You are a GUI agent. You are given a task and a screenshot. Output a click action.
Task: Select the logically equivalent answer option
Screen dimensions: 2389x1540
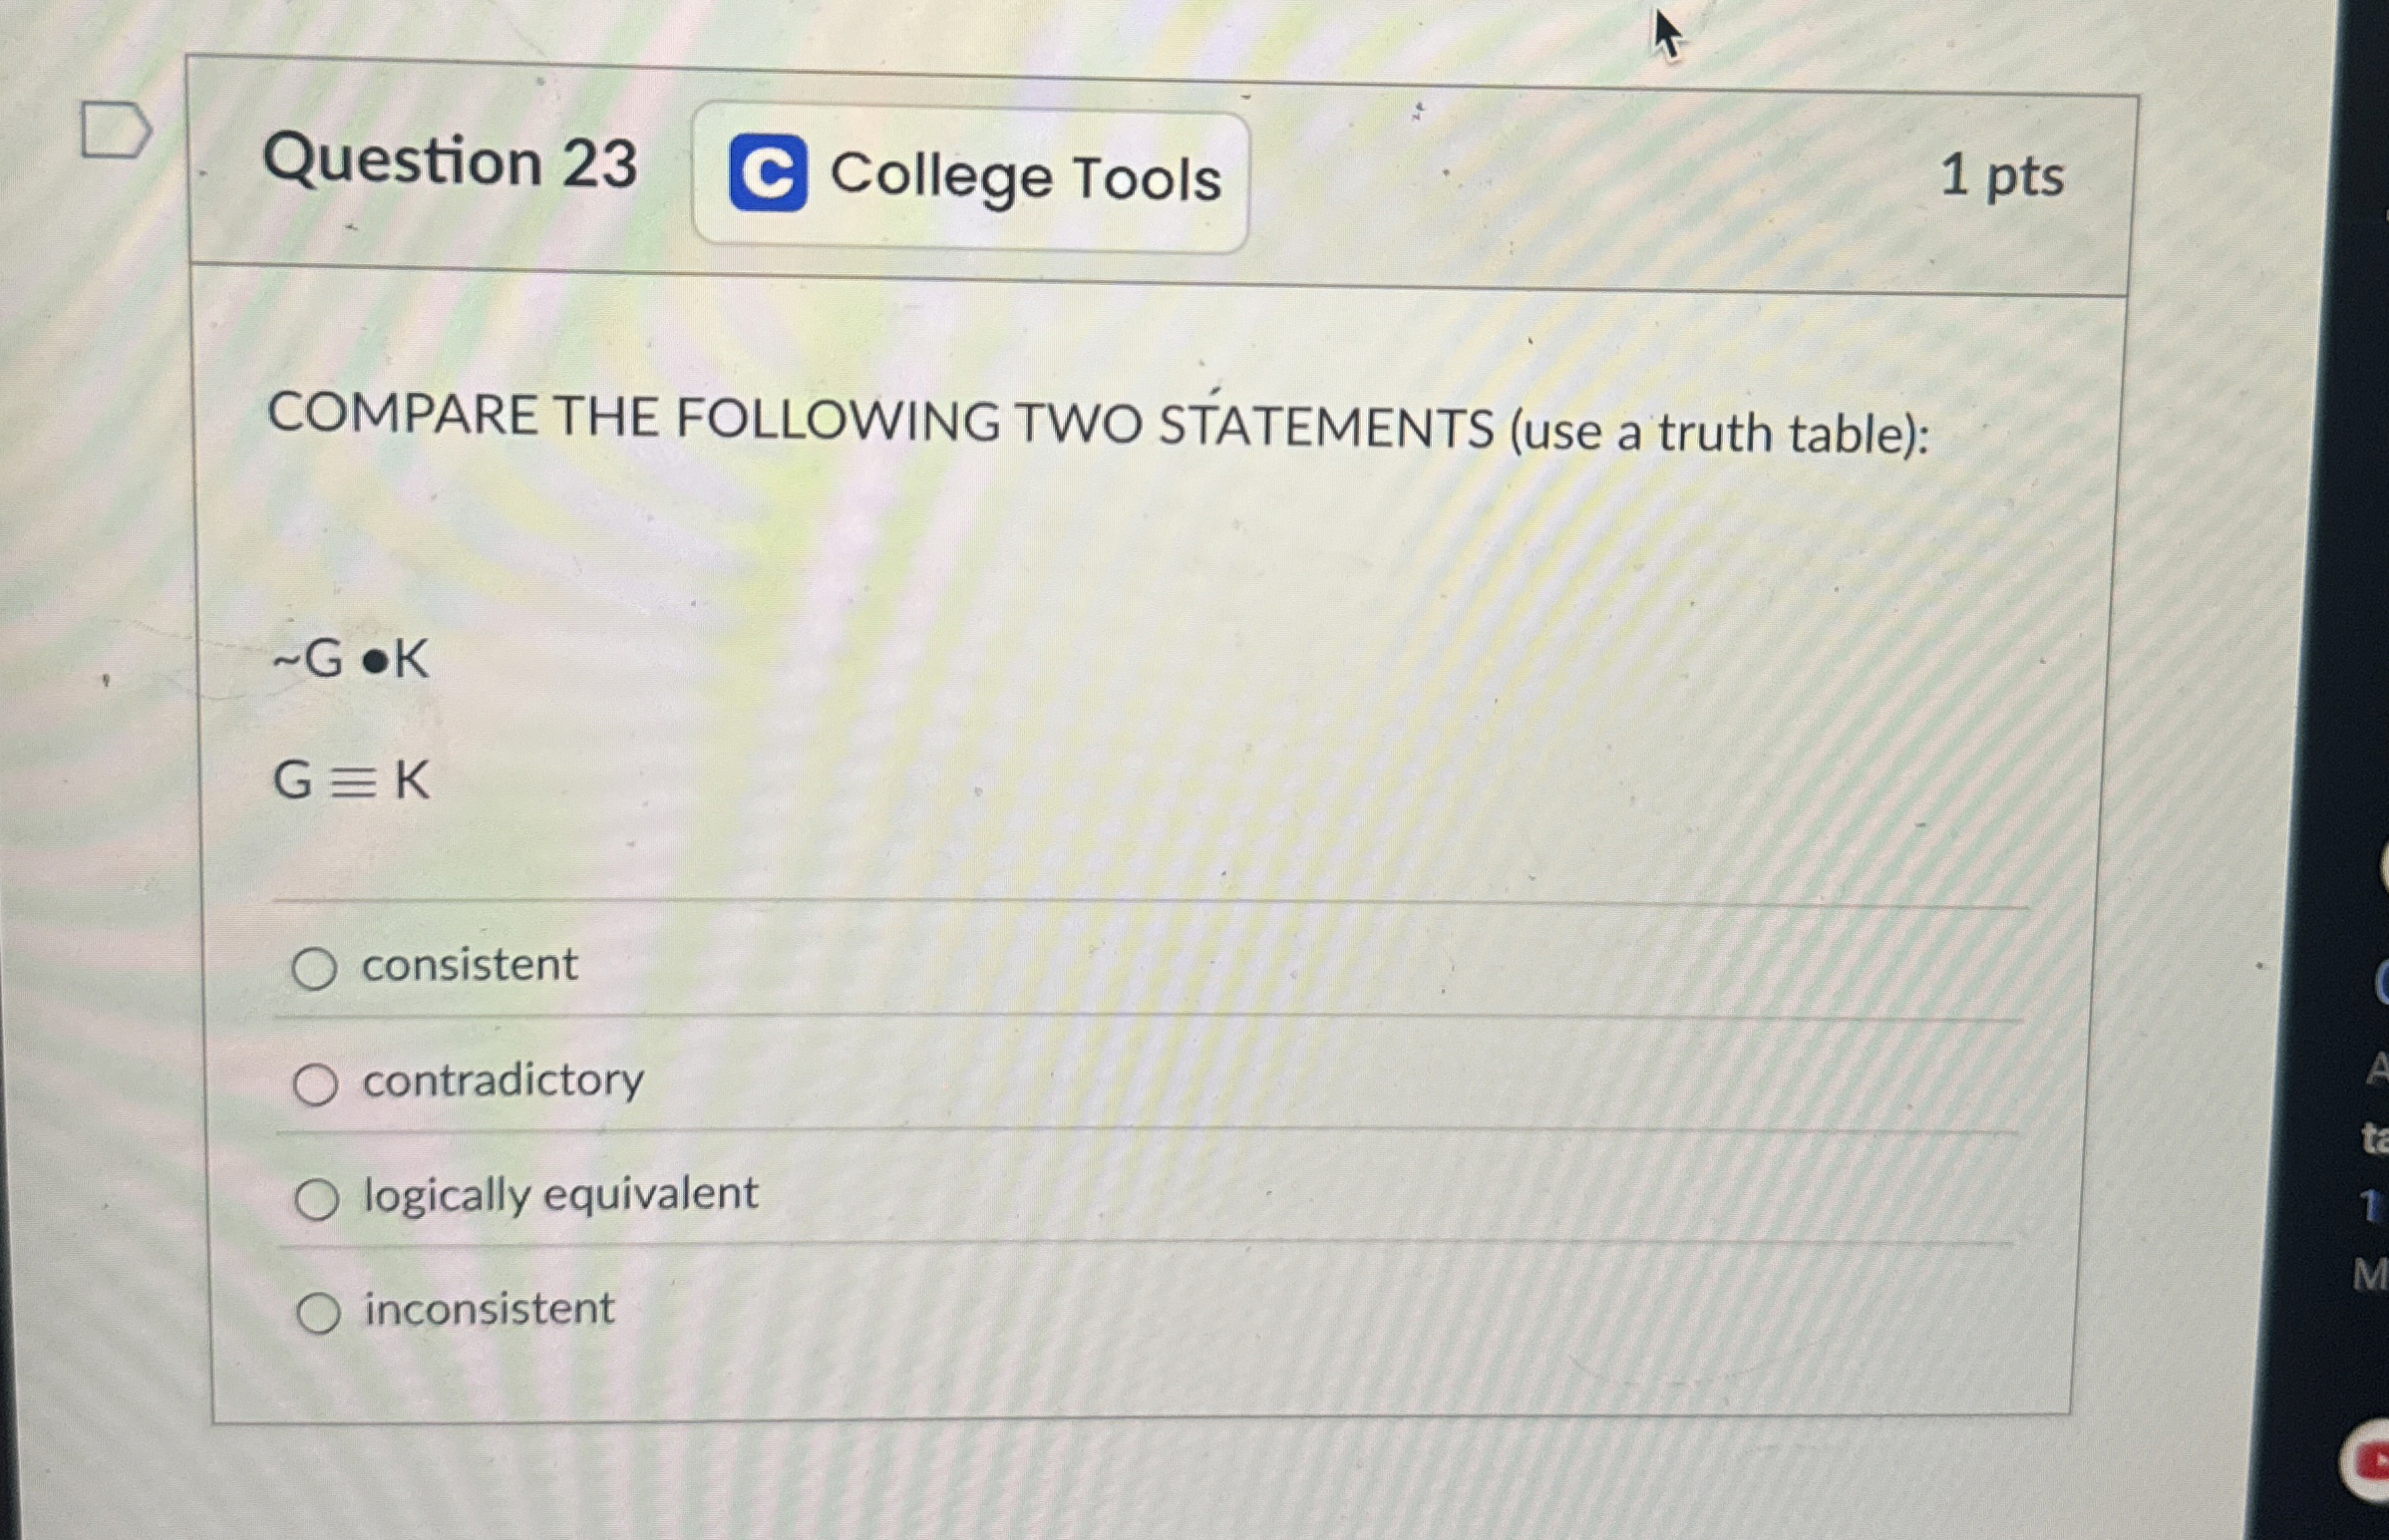click(318, 1195)
